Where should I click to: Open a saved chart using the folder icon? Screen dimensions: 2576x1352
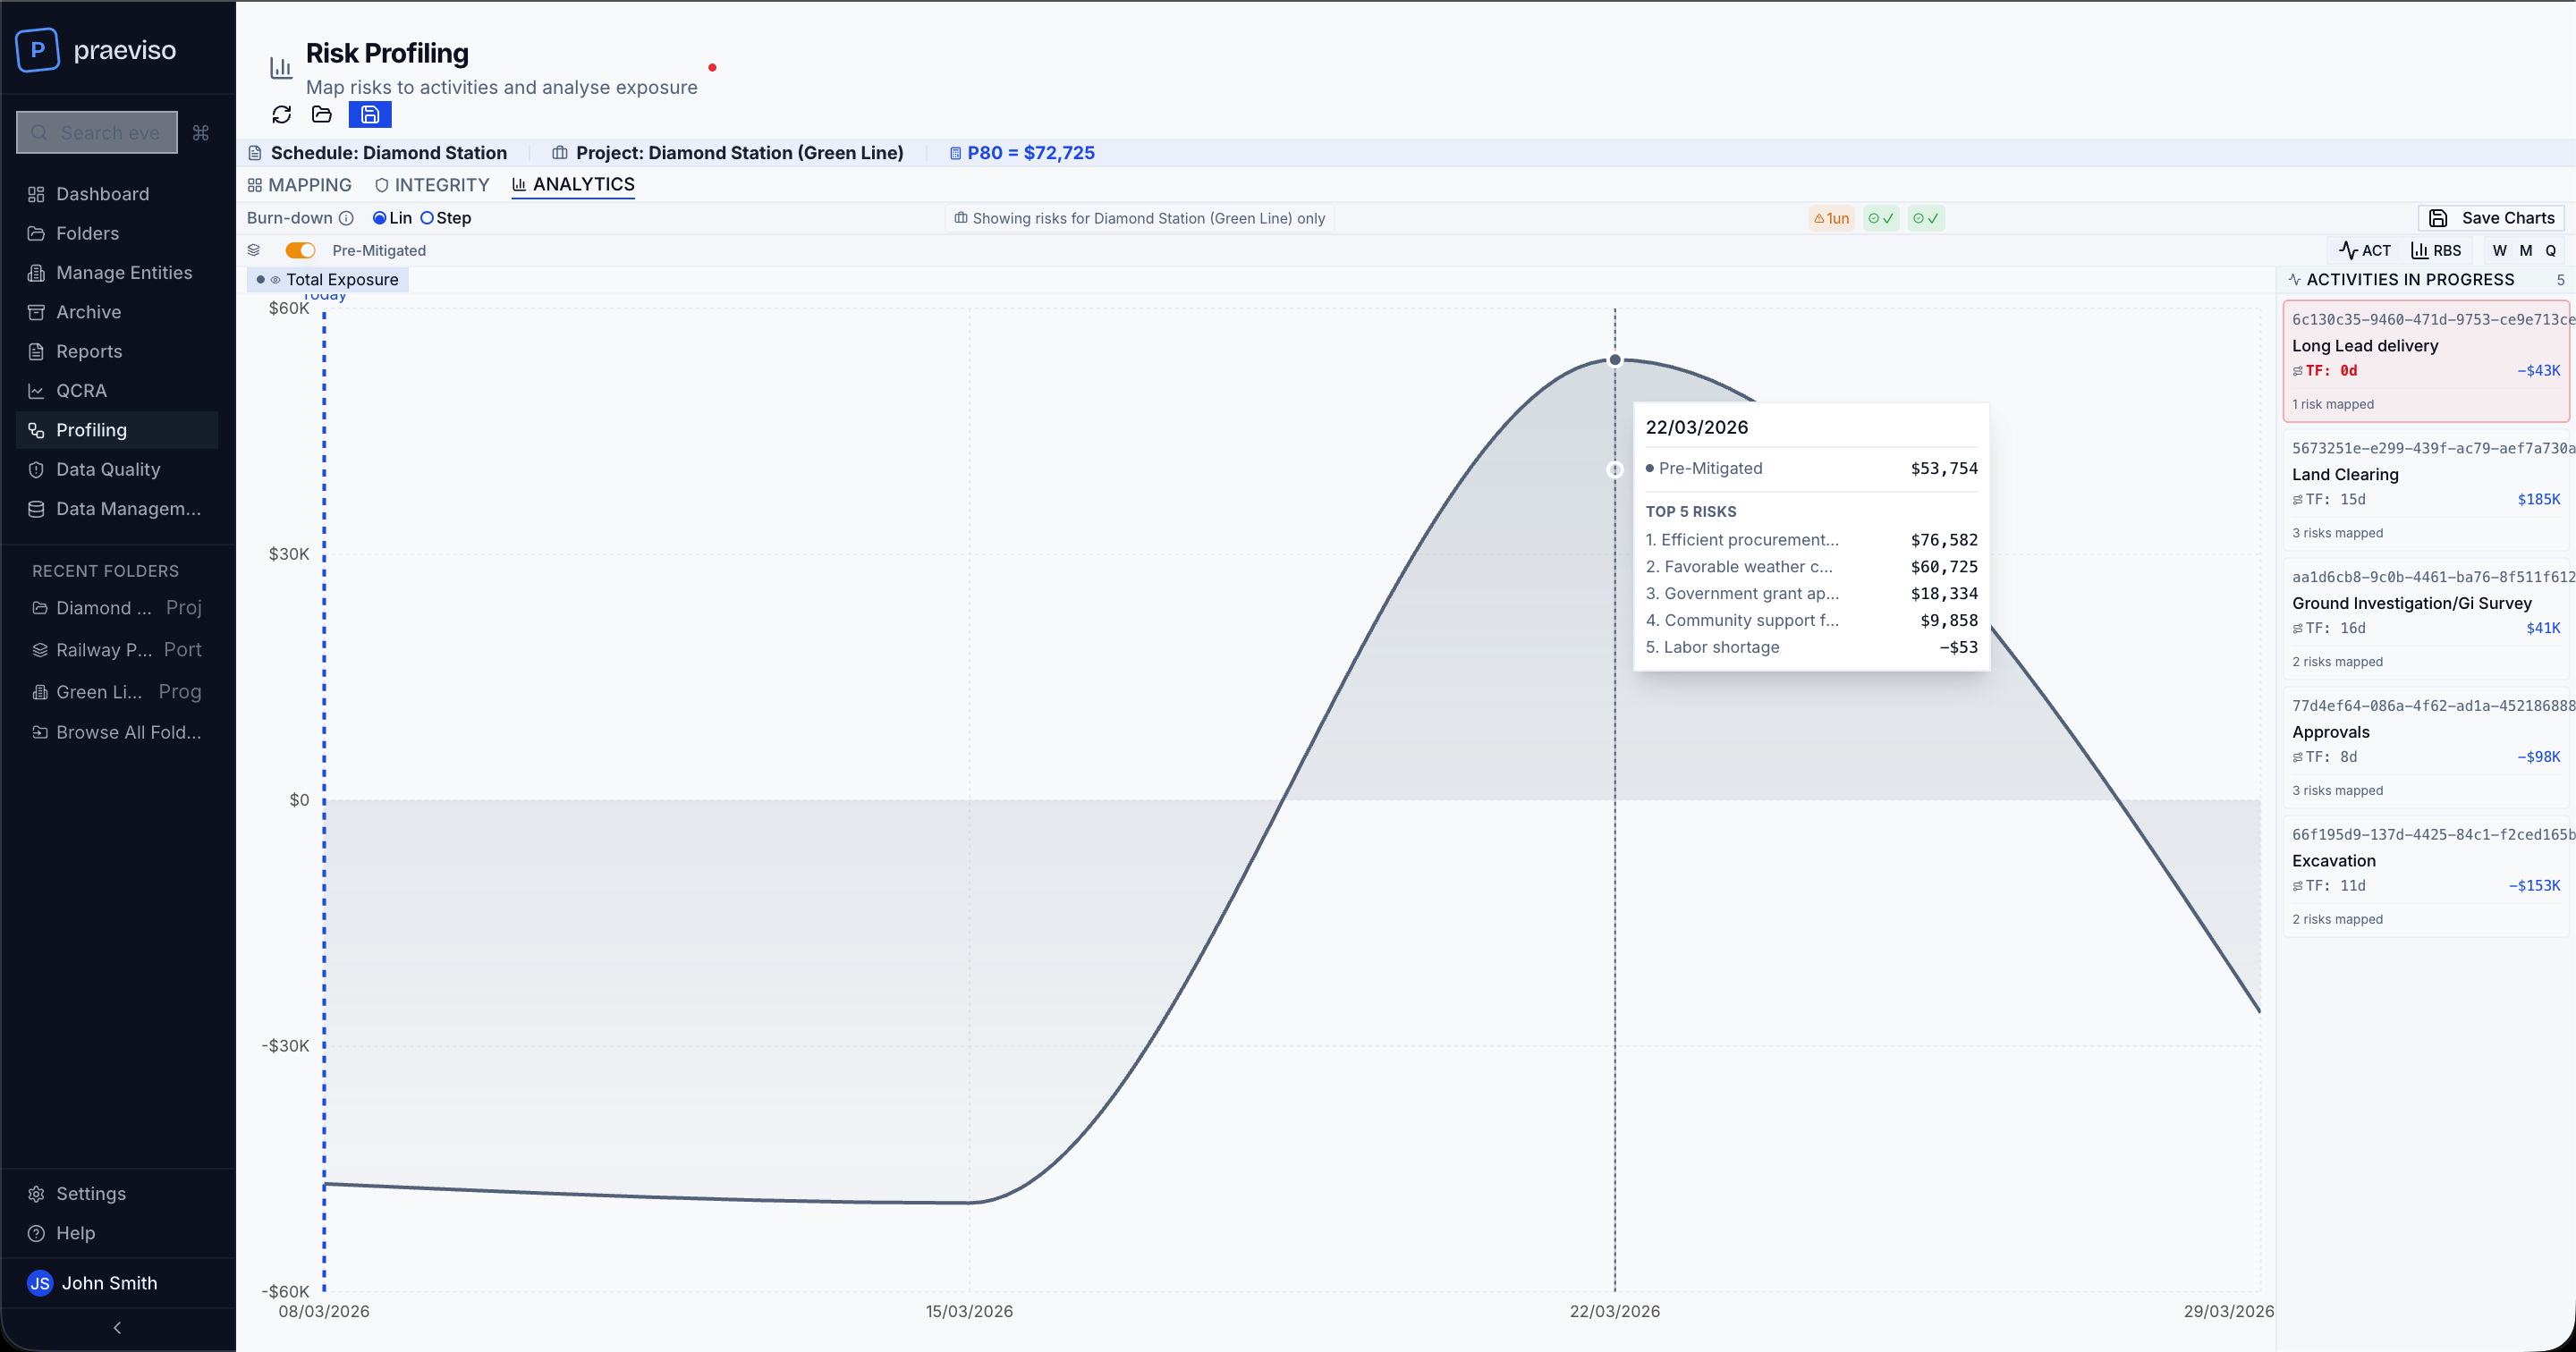click(322, 115)
